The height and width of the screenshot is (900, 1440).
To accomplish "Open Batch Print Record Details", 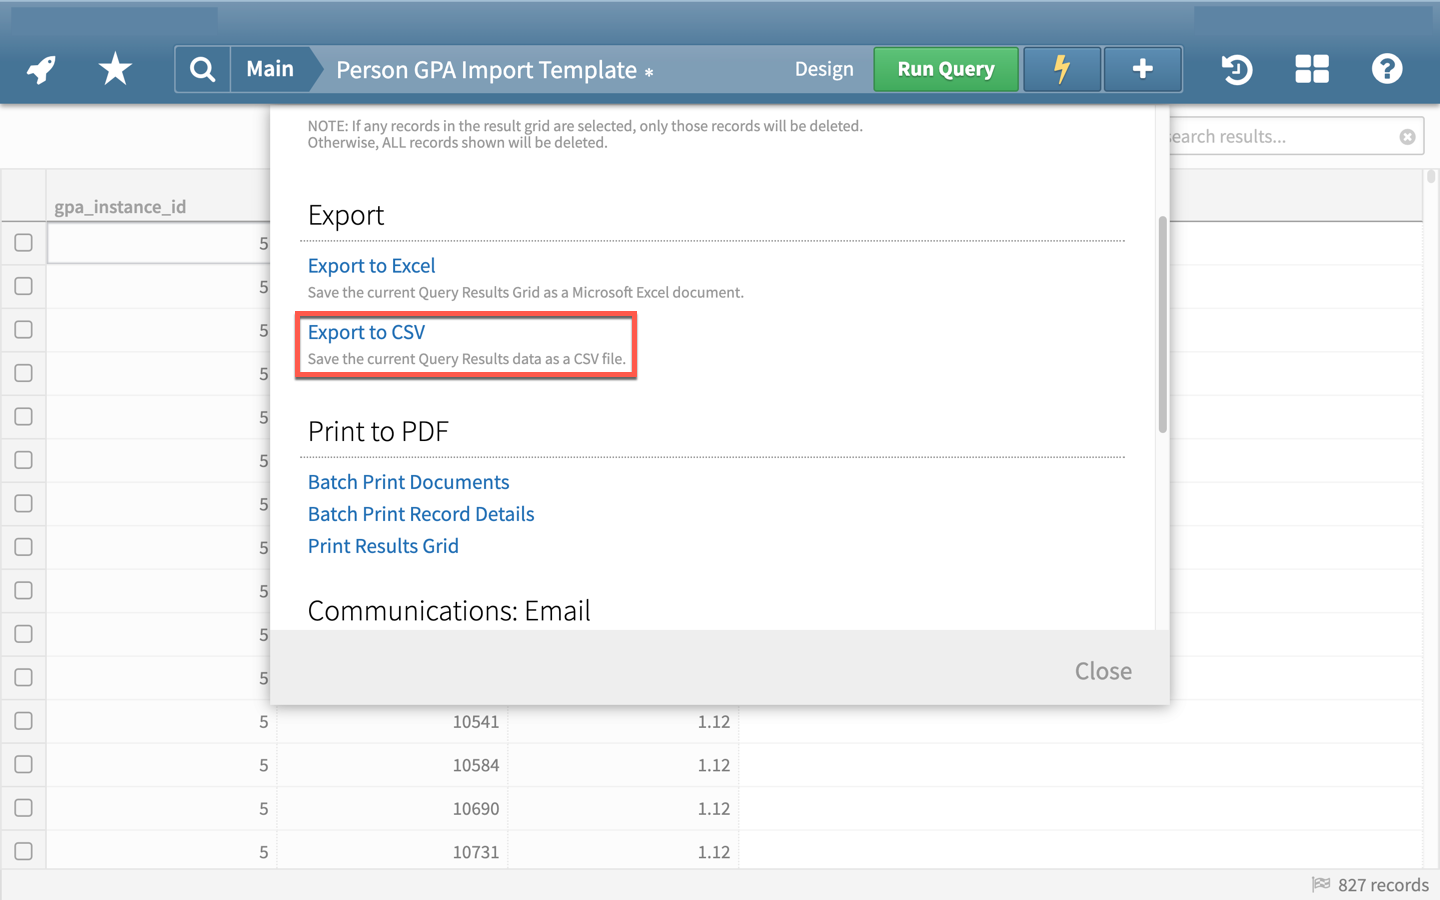I will (421, 514).
